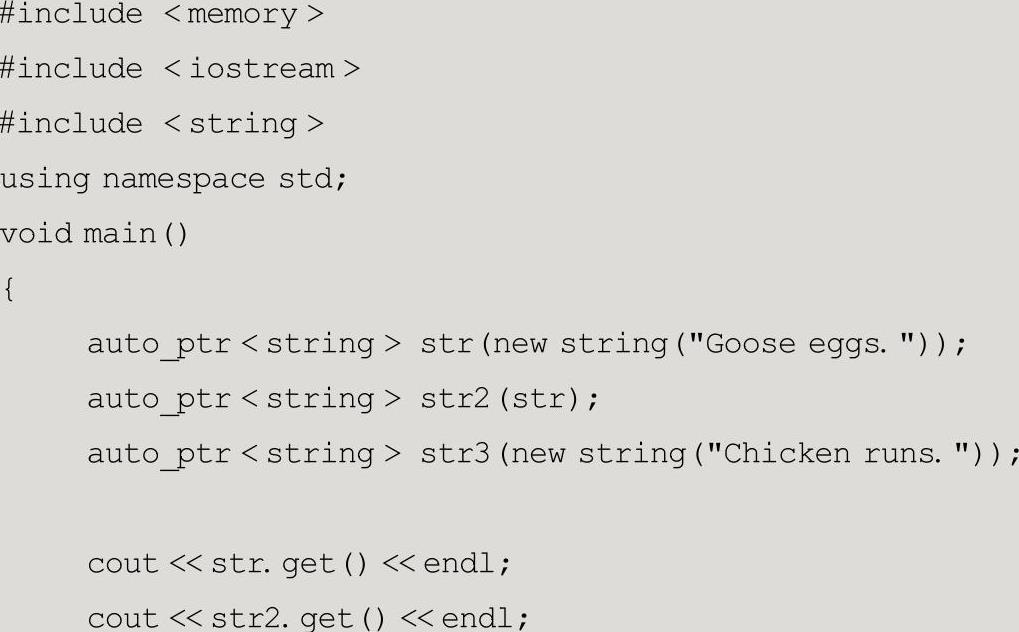
Task: Click the void keyword before main
Action: tap(36, 233)
